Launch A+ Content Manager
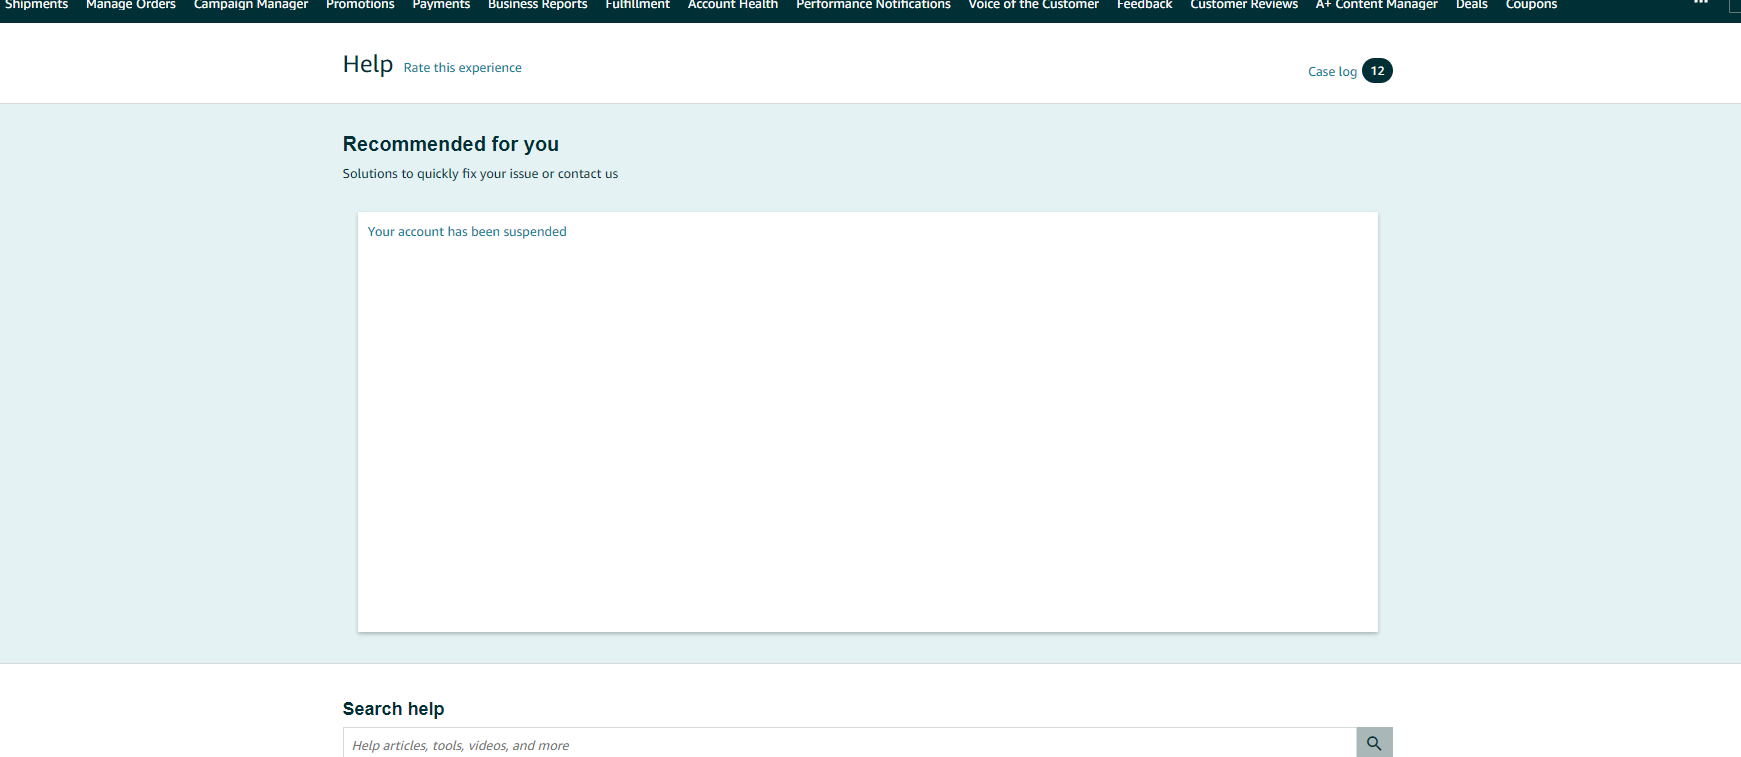 [x=1376, y=5]
